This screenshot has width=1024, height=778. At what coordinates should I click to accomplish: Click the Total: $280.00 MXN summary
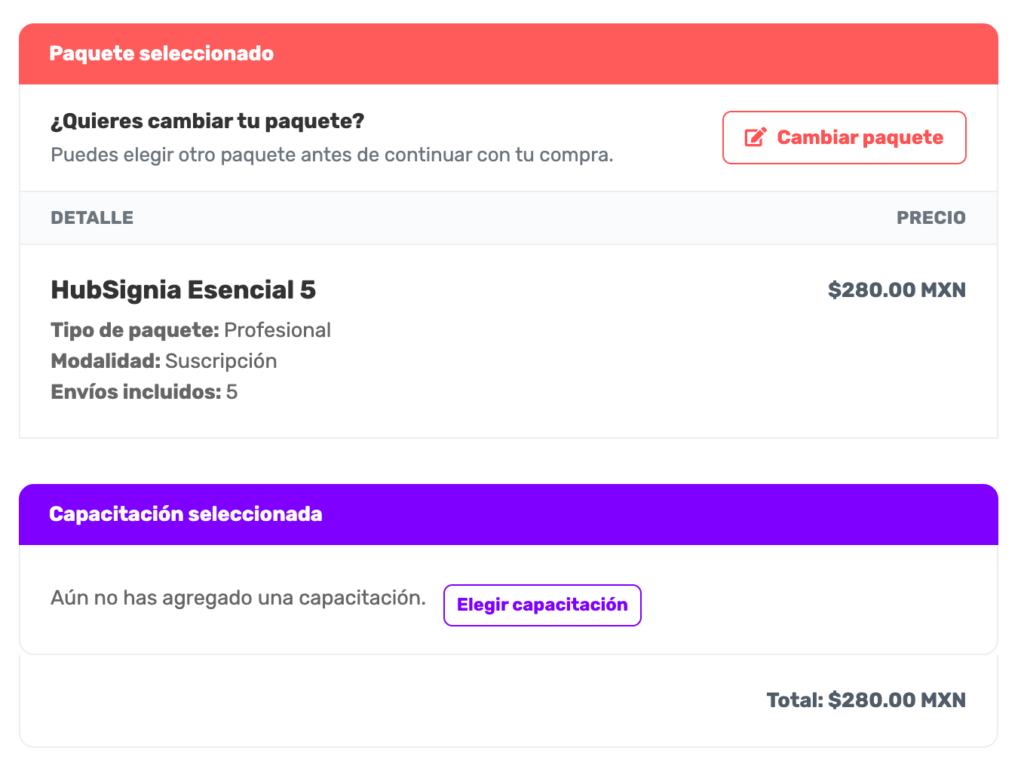pyautogui.click(x=866, y=700)
